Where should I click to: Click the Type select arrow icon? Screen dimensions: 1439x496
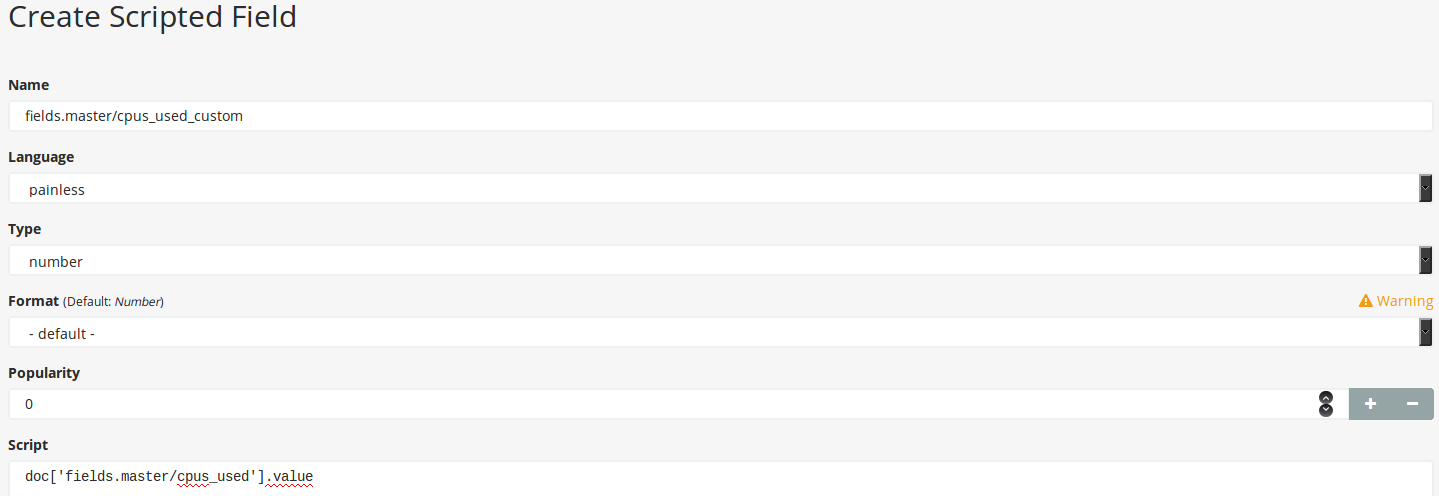click(1425, 260)
